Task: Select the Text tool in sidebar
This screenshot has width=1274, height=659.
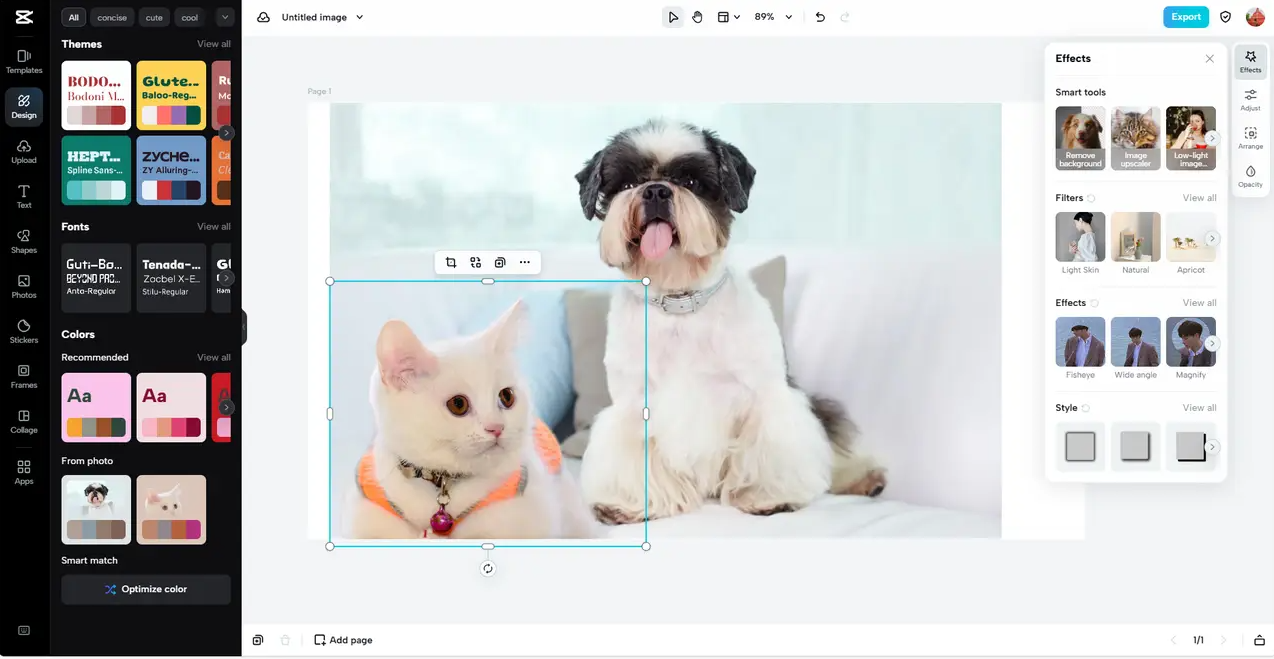Action: (24, 197)
